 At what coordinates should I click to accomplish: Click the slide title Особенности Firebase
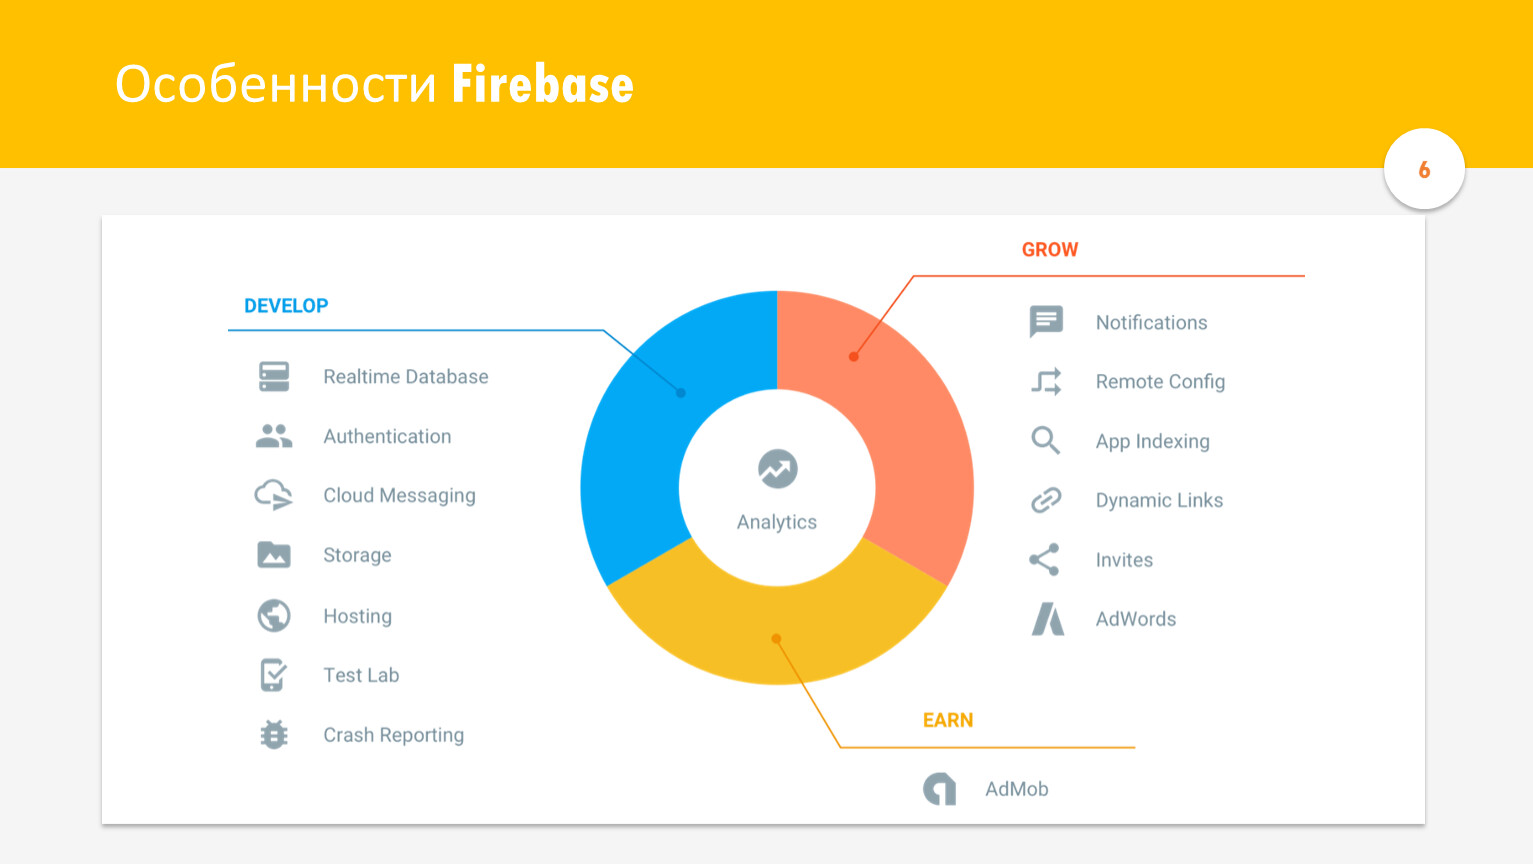coord(374,84)
